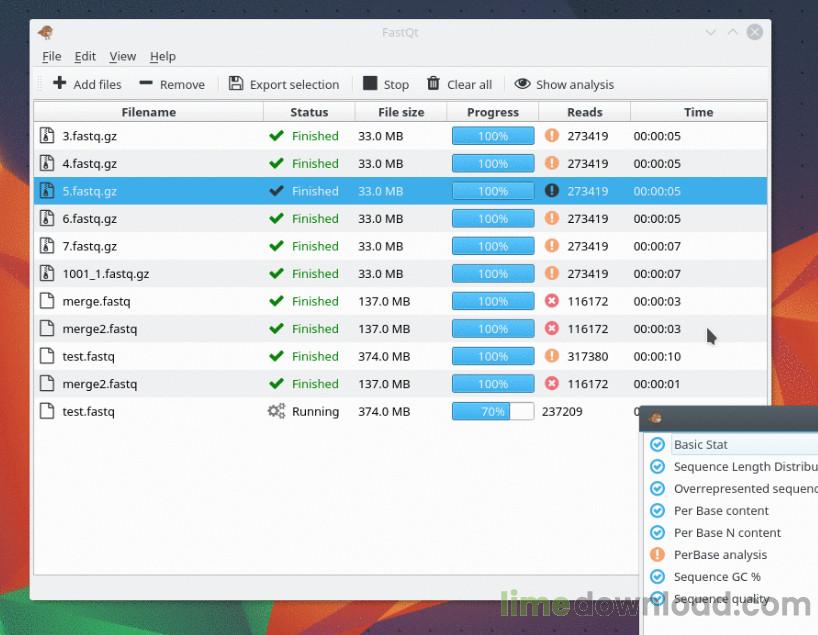Click the Clear all button label
The width and height of the screenshot is (818, 635).
(470, 85)
